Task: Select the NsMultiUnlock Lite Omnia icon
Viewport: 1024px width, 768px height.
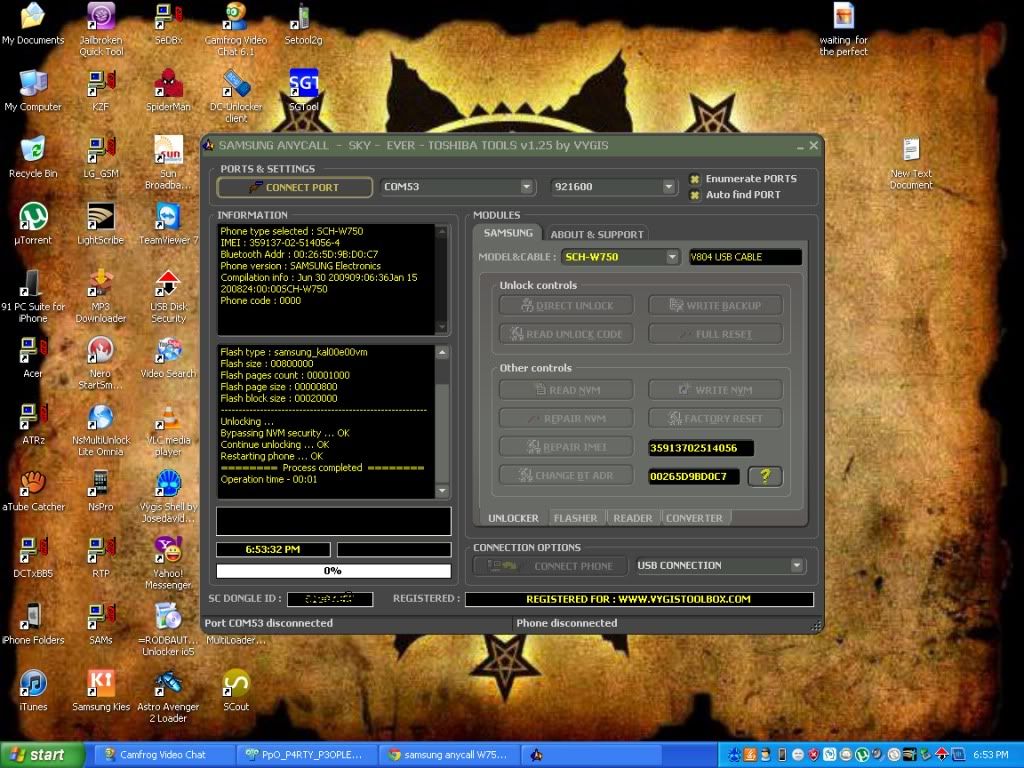Action: [101, 429]
